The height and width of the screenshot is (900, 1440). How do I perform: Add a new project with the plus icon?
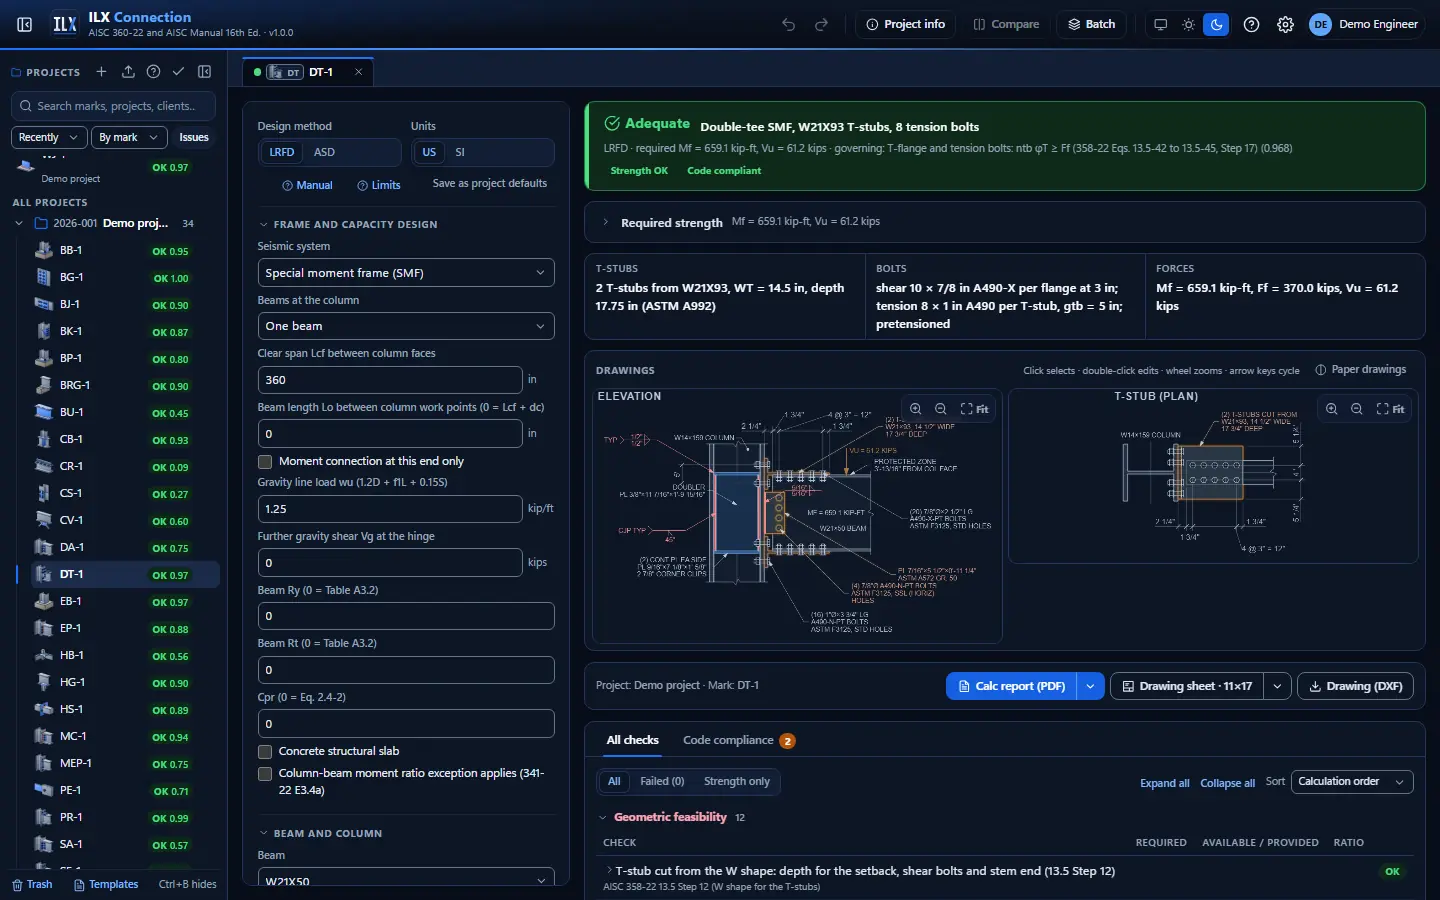pos(101,72)
